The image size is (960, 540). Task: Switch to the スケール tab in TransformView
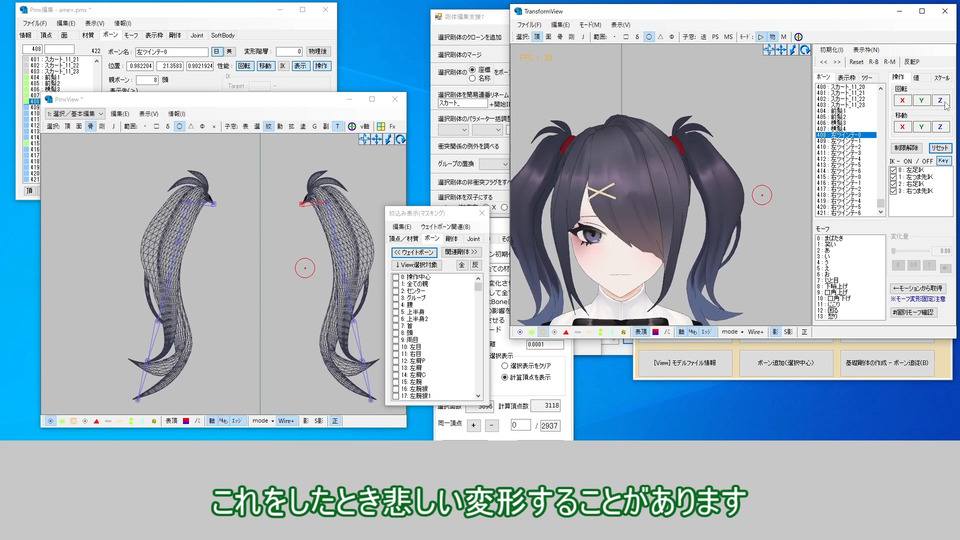(941, 78)
